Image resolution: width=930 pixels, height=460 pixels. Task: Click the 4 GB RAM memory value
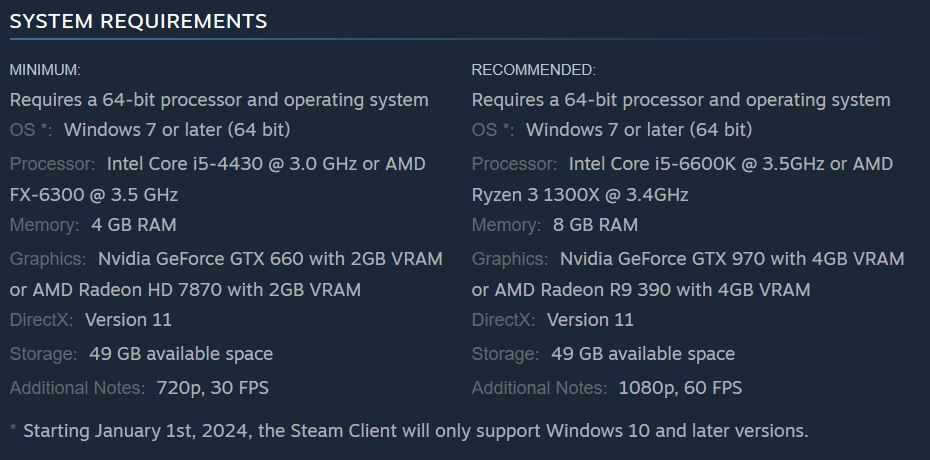click(x=134, y=225)
